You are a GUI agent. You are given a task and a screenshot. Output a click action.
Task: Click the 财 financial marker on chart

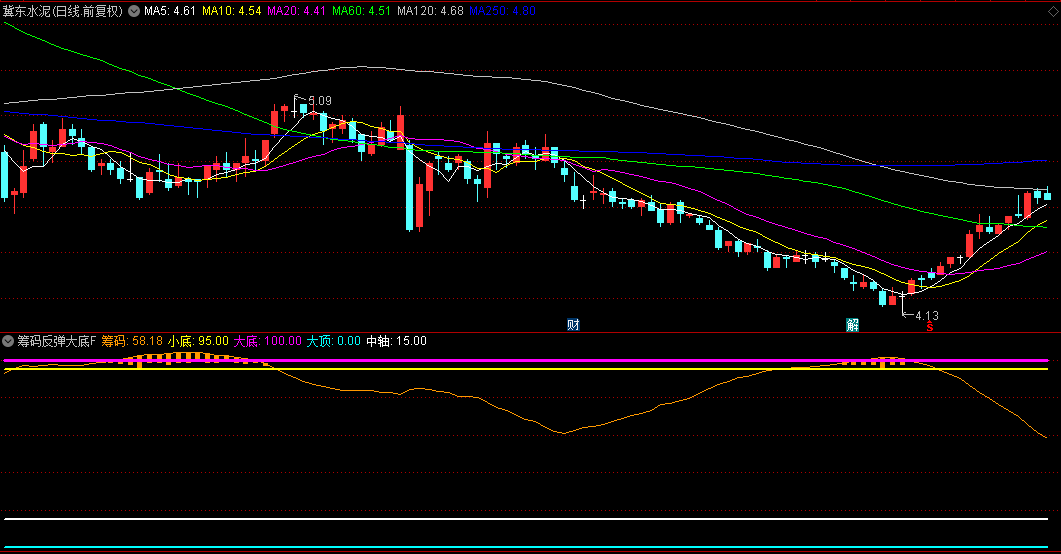(x=573, y=325)
